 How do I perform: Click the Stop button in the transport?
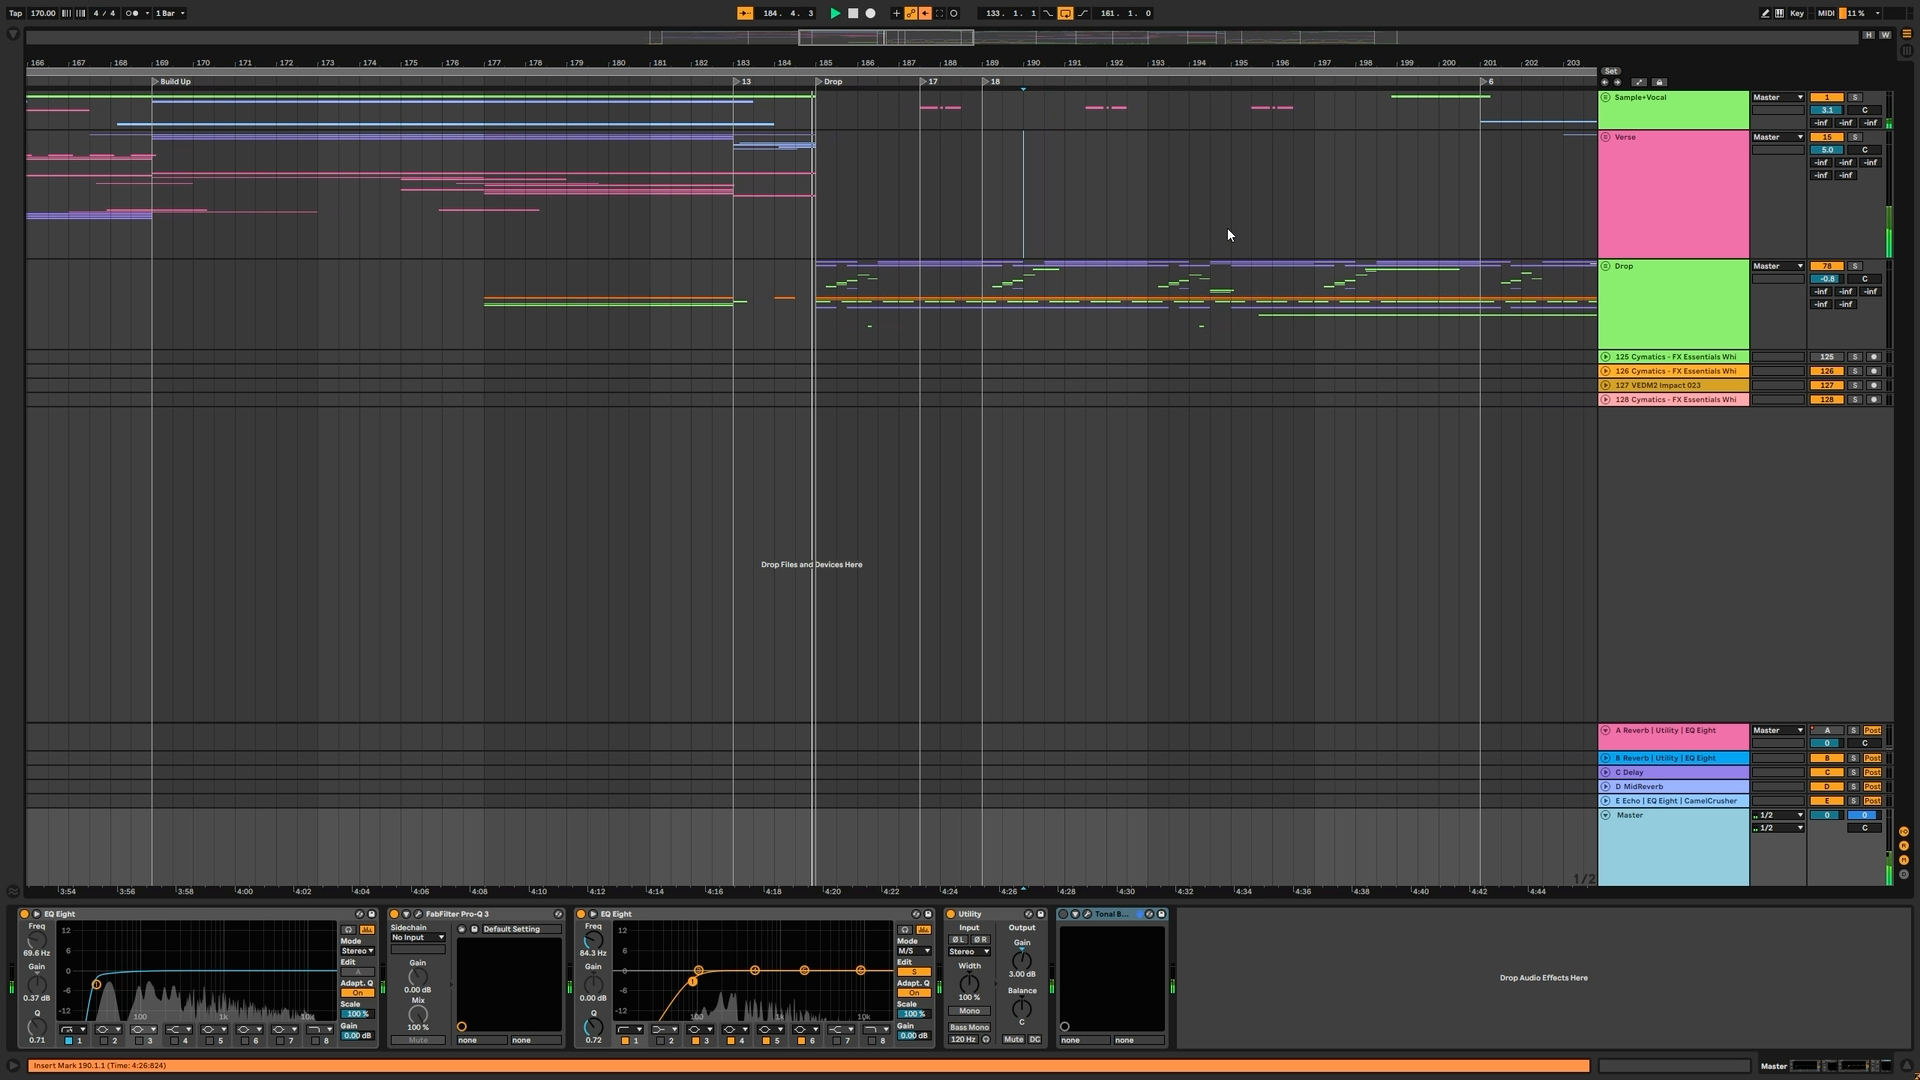point(853,13)
